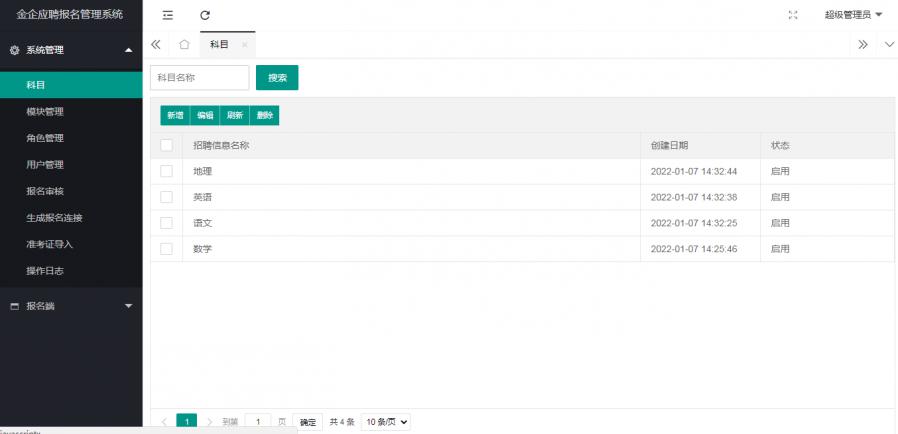Select the 数学 row checkbox
The height and width of the screenshot is (434, 898).
point(167,249)
